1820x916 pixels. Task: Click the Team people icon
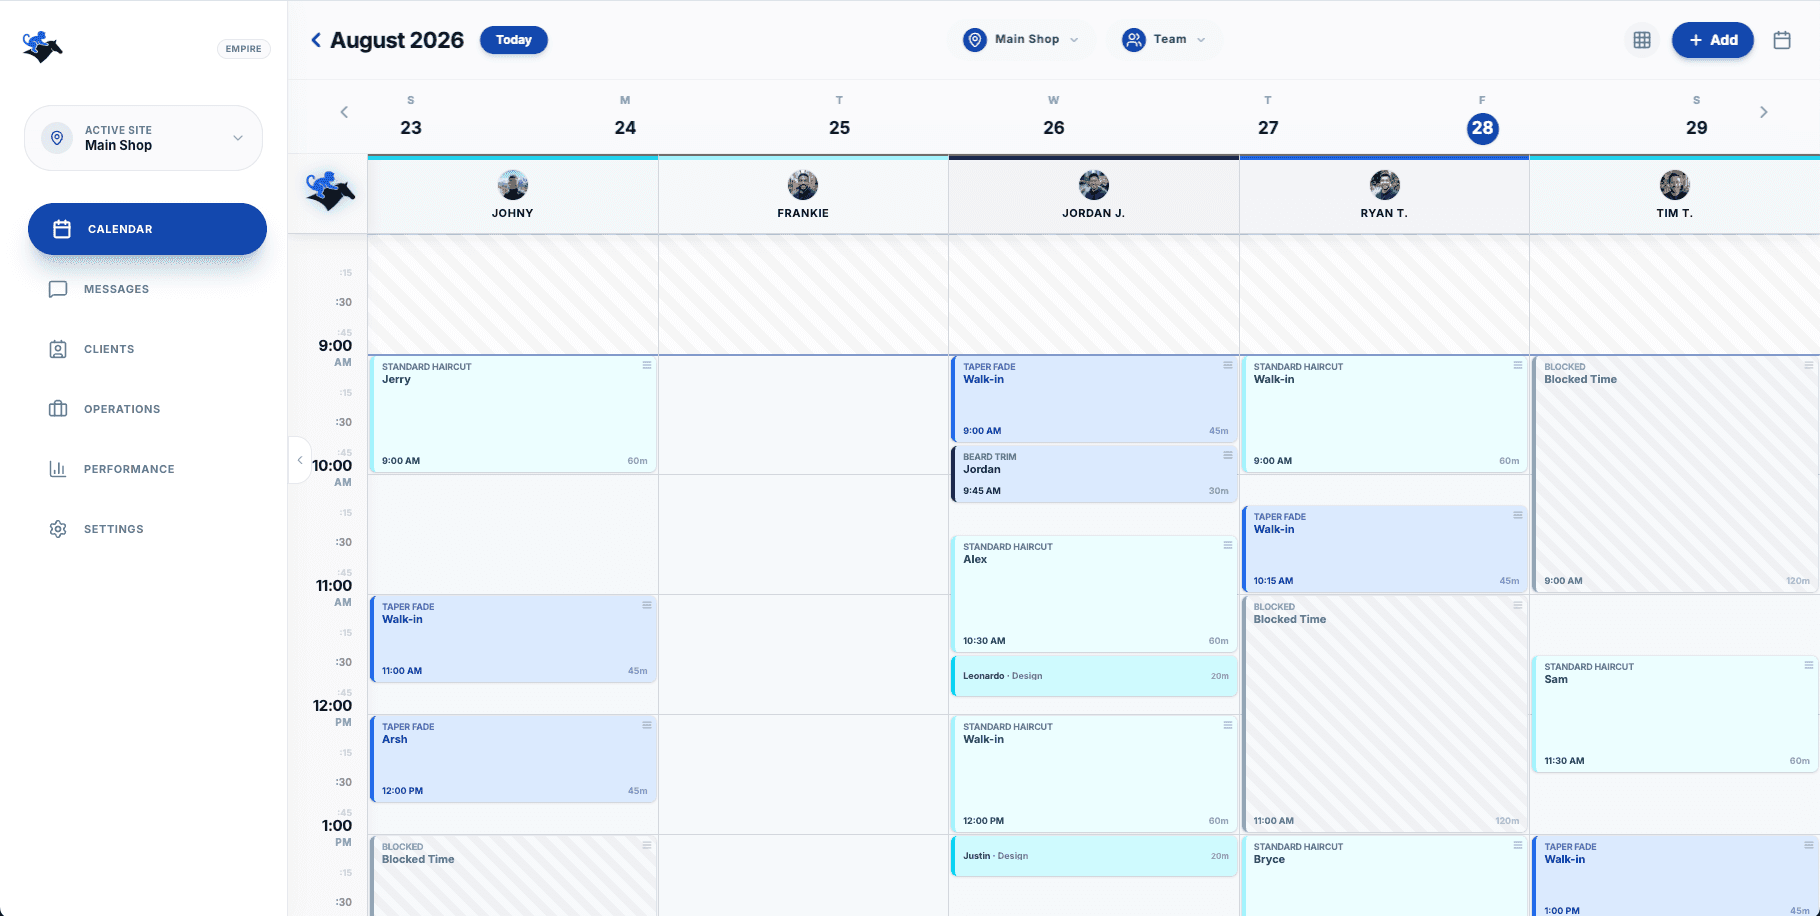(1133, 40)
